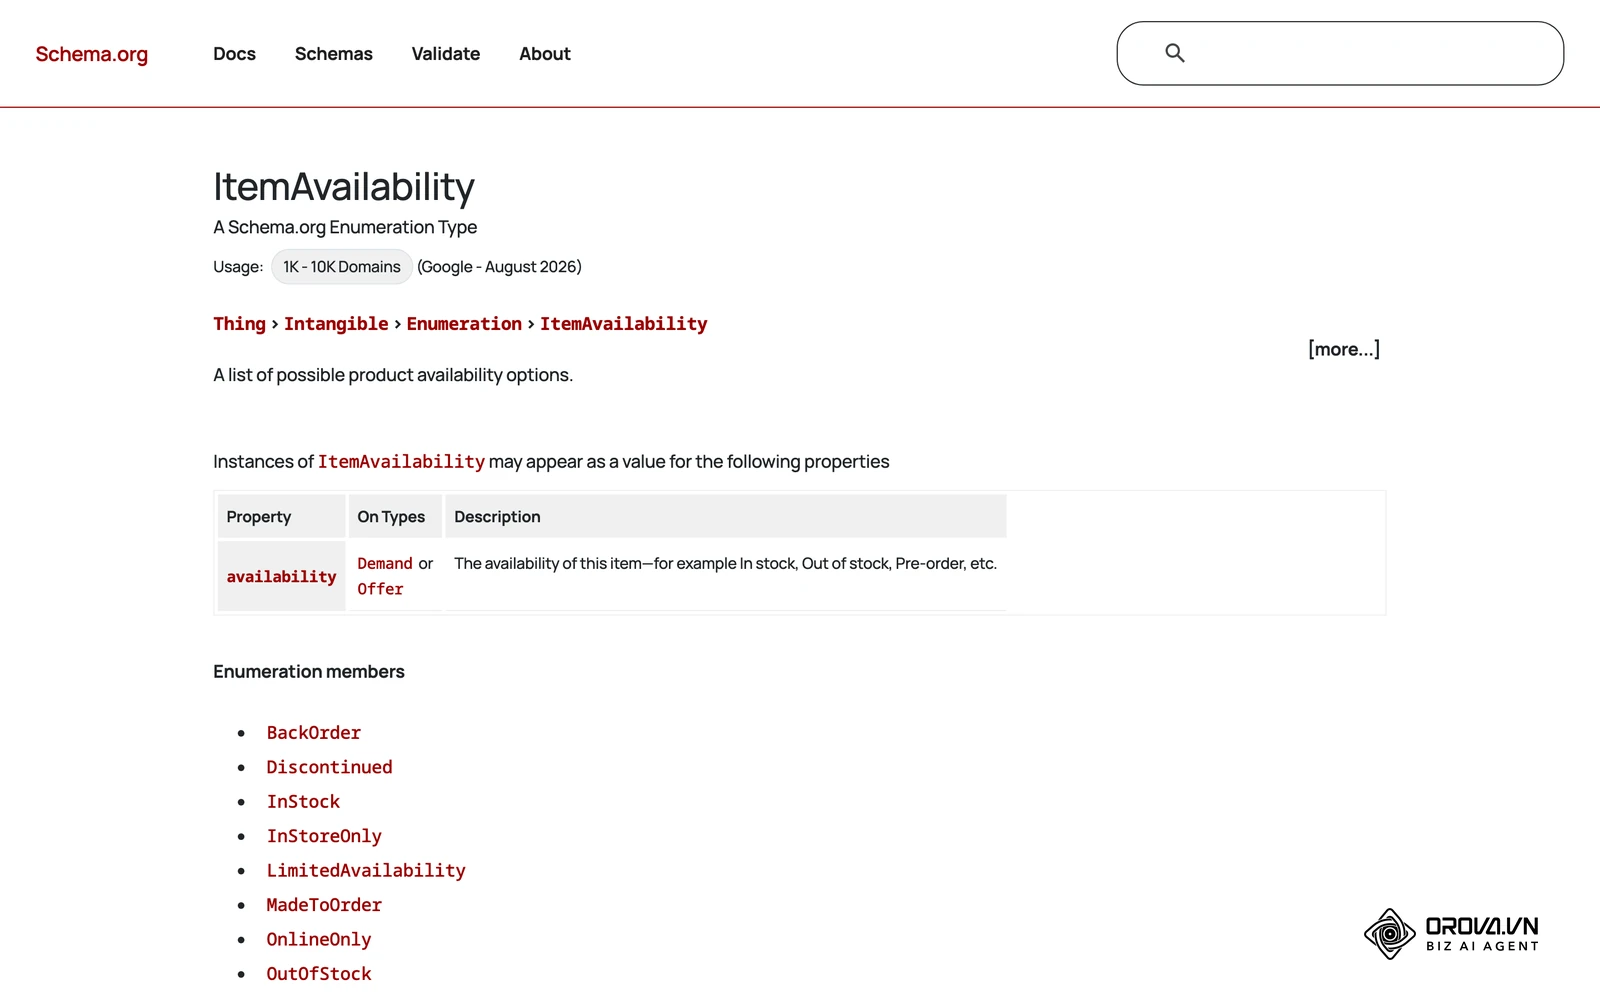Click the search magnifier icon
Viewport: 1600px width, 1000px height.
tap(1175, 53)
